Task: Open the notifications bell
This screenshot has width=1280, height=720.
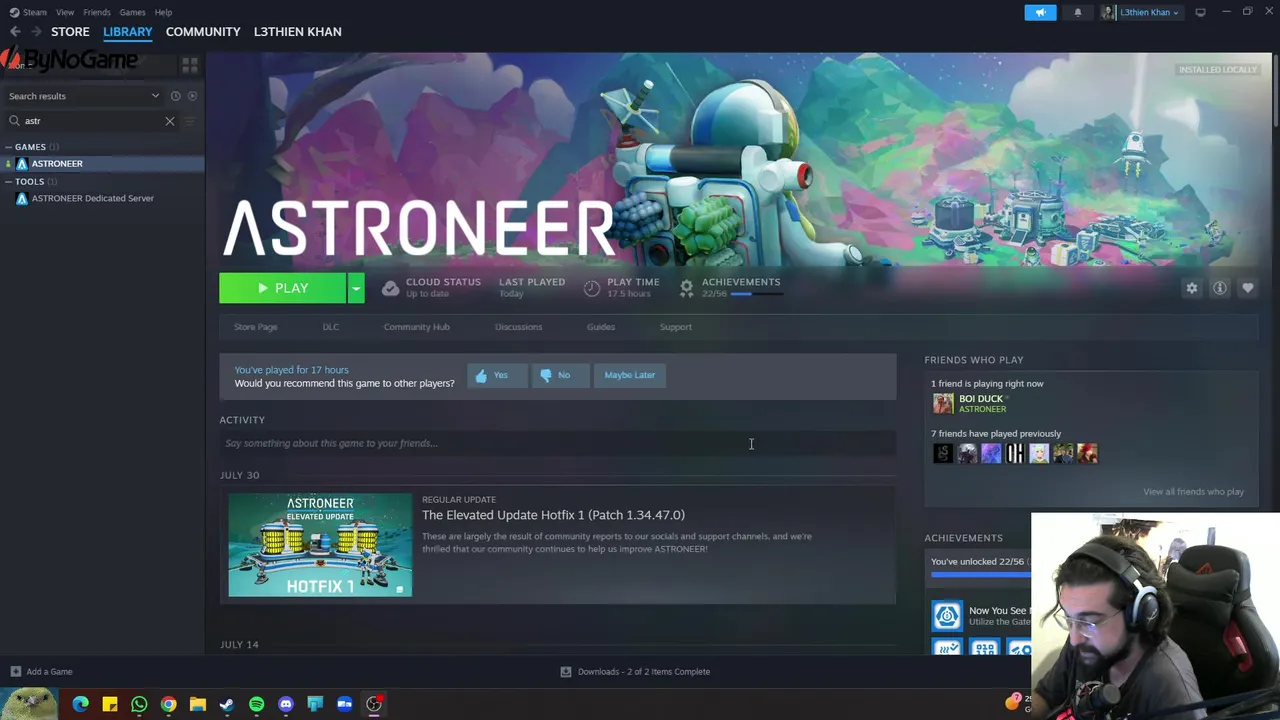Action: pos(1077,12)
